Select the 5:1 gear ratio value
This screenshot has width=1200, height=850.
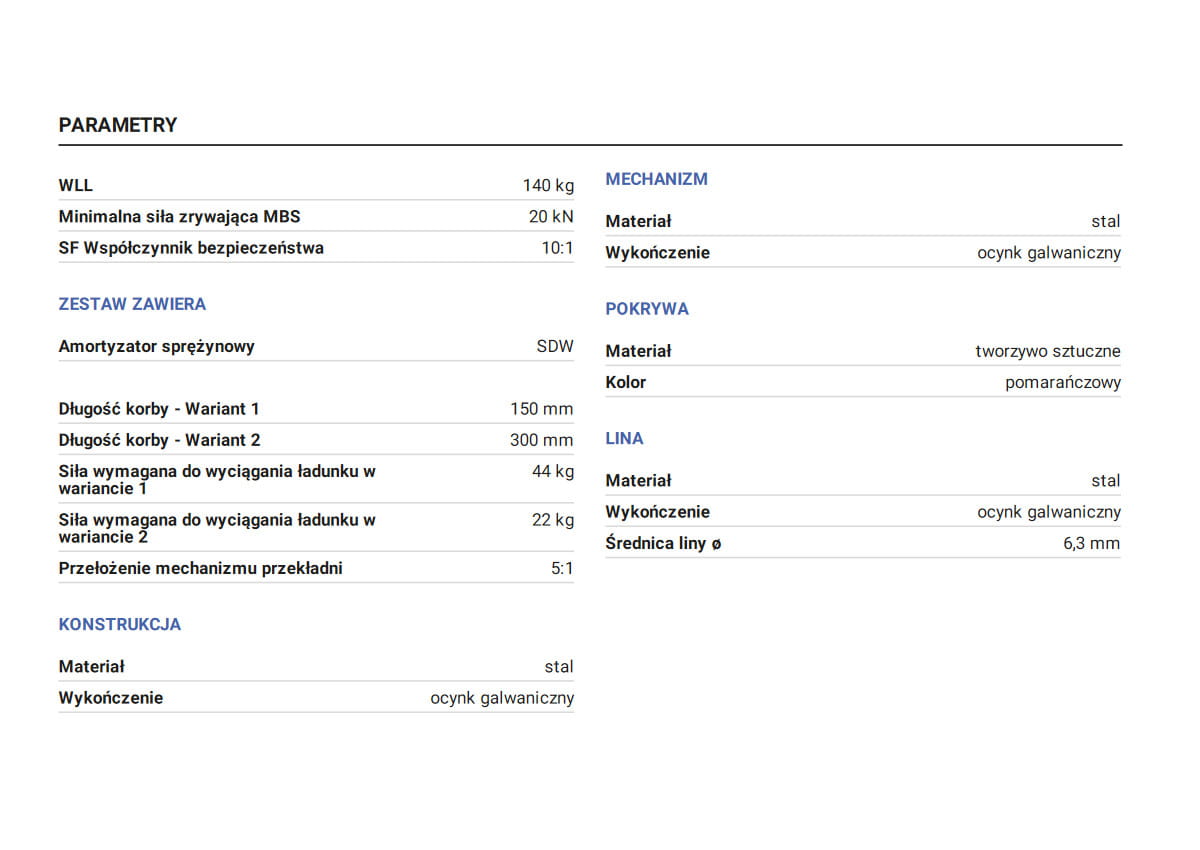click(x=562, y=568)
